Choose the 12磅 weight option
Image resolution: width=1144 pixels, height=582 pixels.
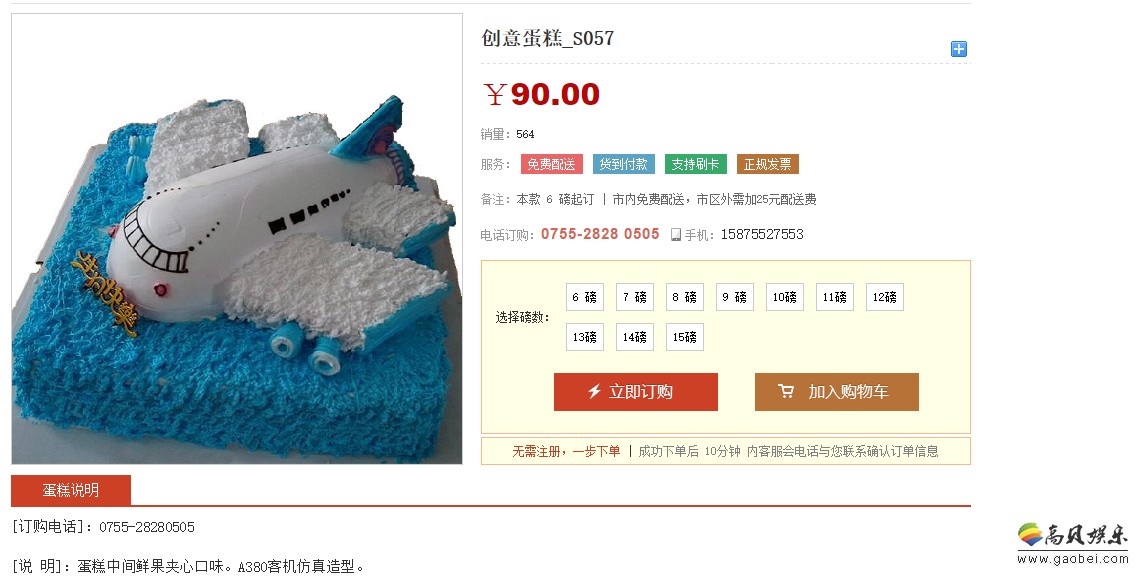tap(884, 297)
